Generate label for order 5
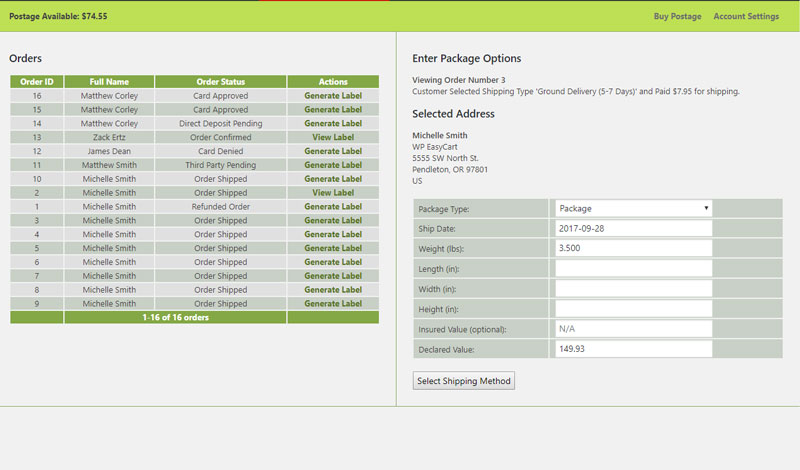 (333, 248)
